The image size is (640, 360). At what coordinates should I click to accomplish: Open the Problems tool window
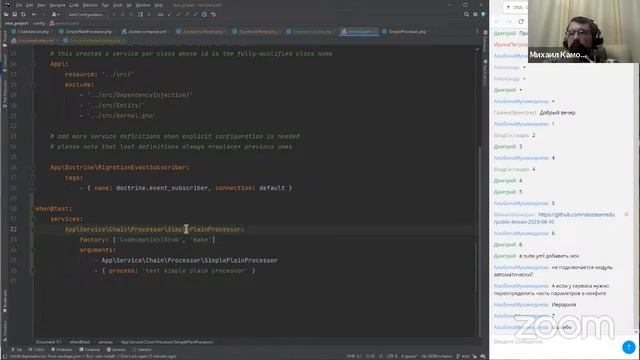[62, 350]
